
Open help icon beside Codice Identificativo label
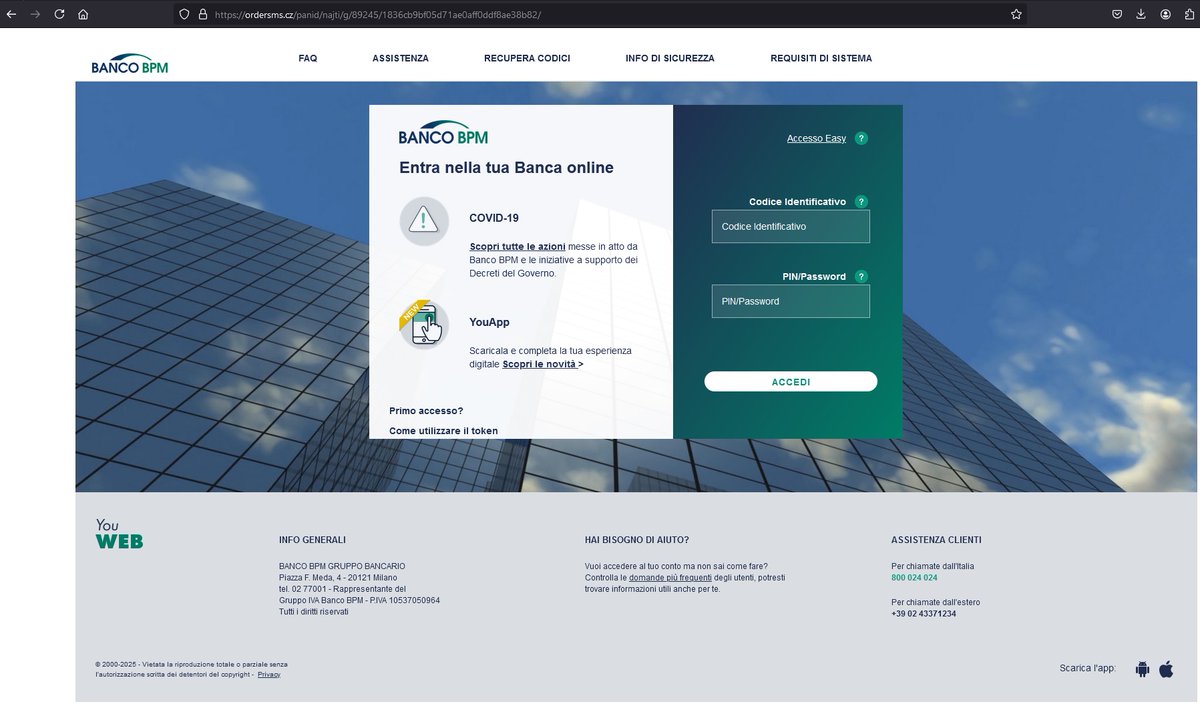[861, 202]
